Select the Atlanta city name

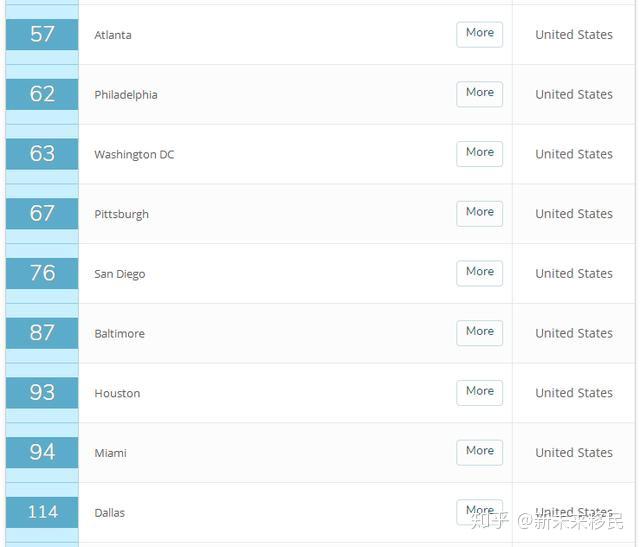113,35
